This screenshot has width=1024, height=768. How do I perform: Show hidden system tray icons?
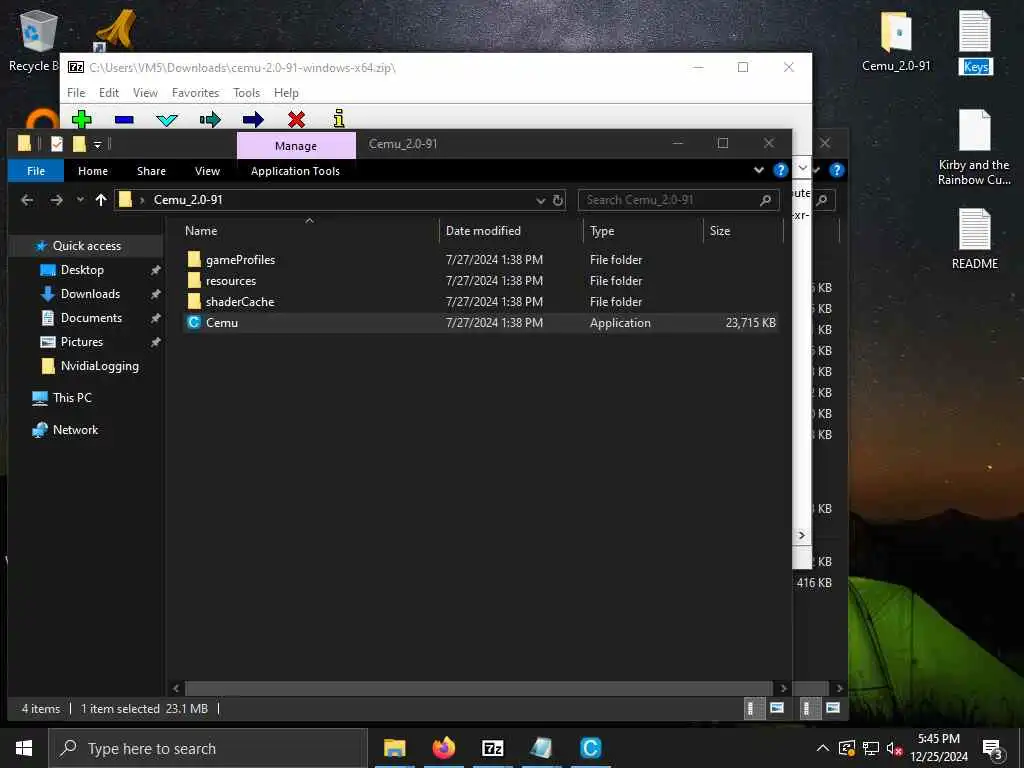823,748
